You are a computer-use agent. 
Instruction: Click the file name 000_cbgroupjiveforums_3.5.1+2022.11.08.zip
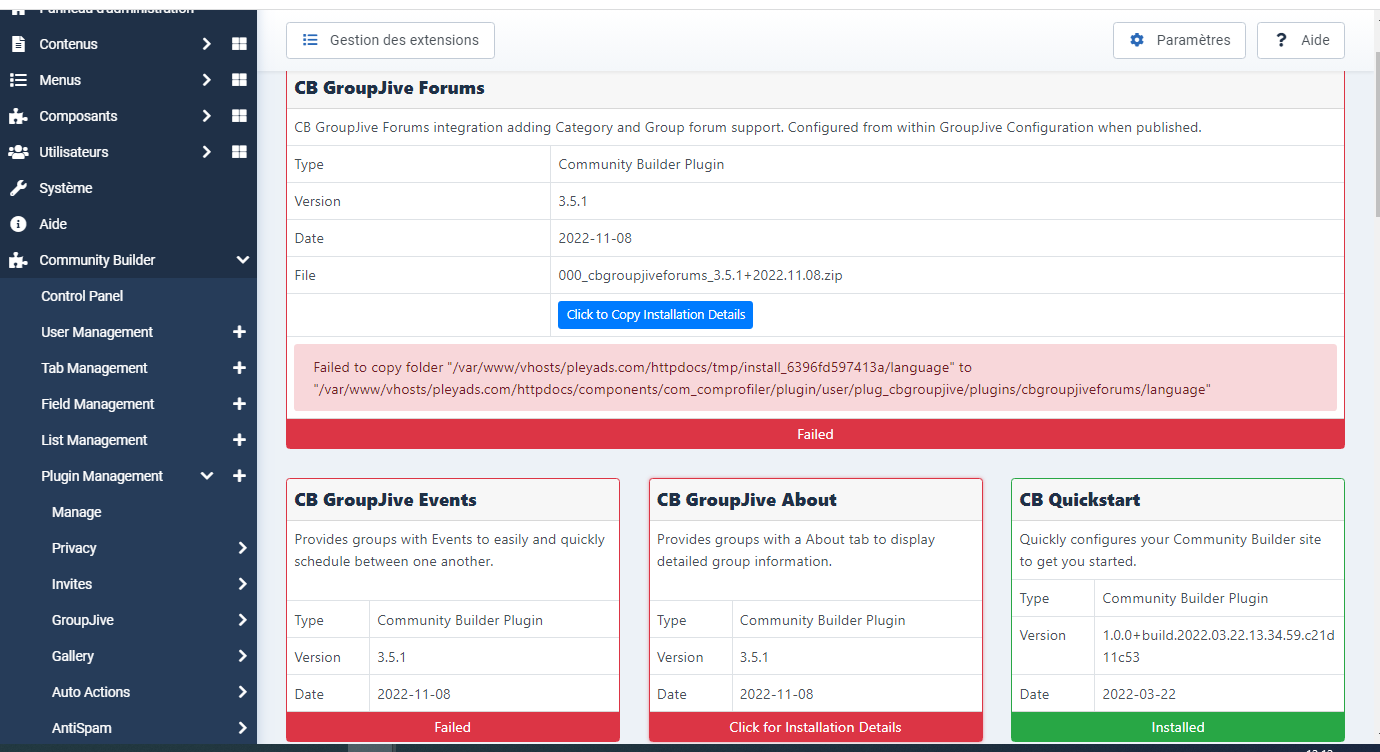700,275
